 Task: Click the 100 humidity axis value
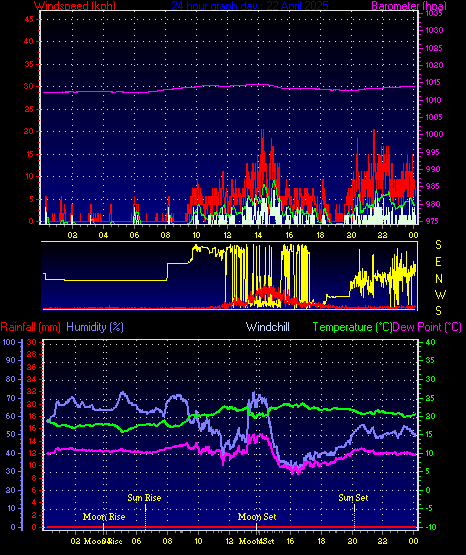pyautogui.click(x=9, y=342)
